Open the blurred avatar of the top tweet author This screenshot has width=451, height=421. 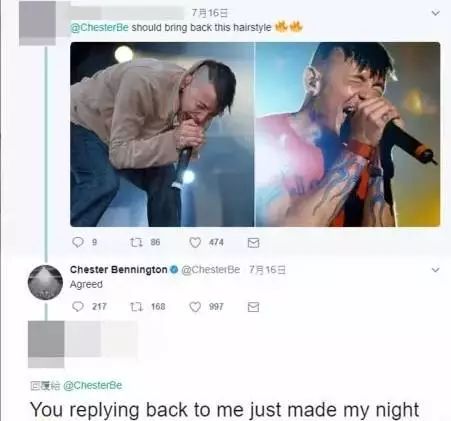[37, 23]
